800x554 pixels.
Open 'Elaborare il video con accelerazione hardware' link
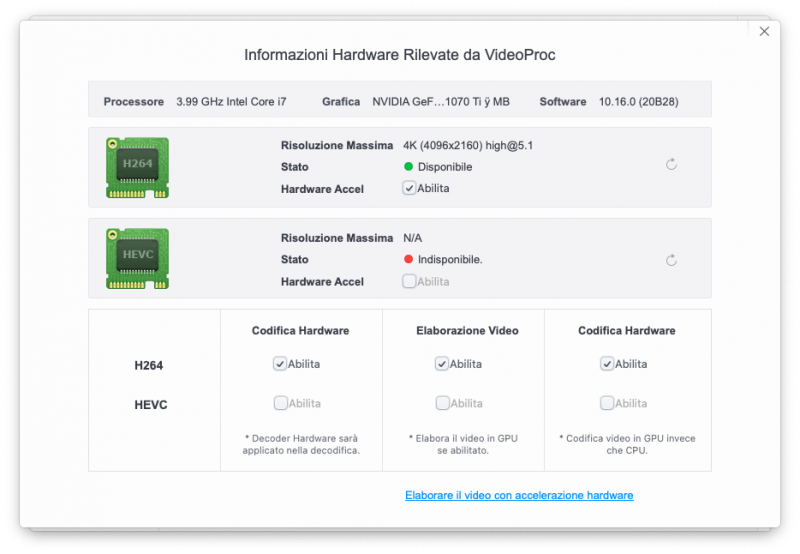click(x=519, y=495)
